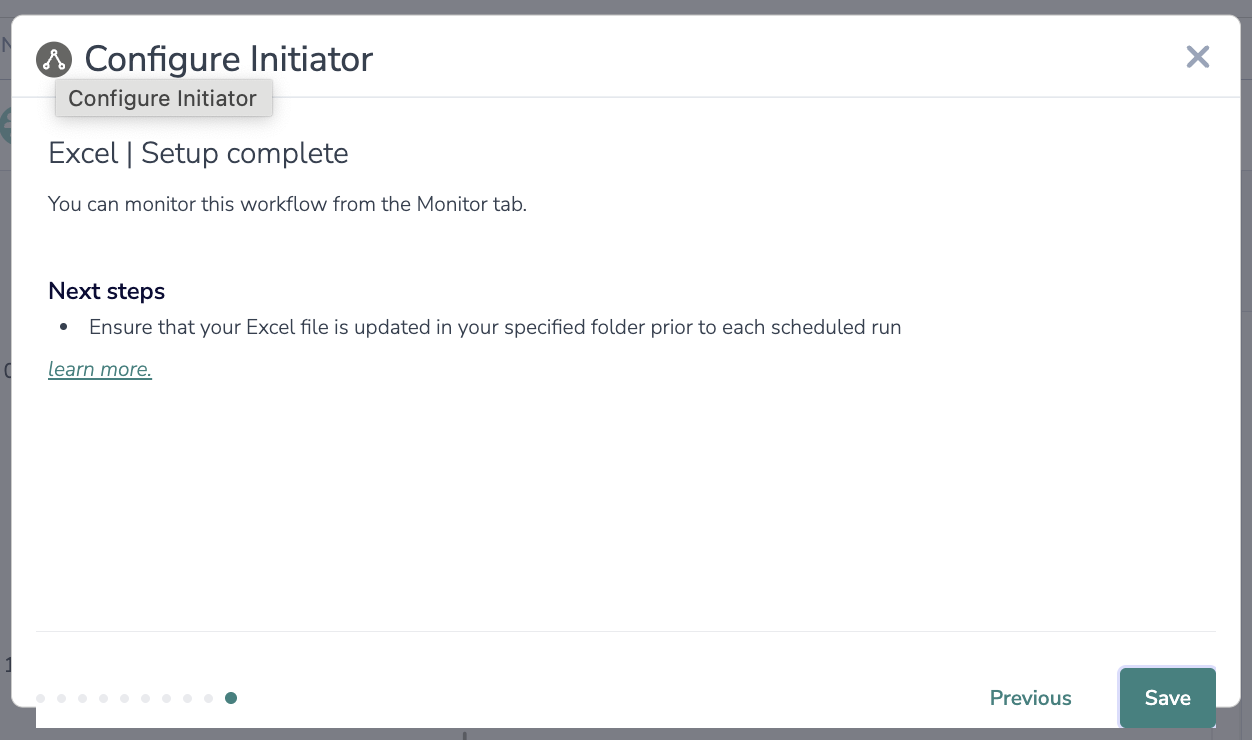
Task: Click the Next steps heading
Action: (106, 291)
